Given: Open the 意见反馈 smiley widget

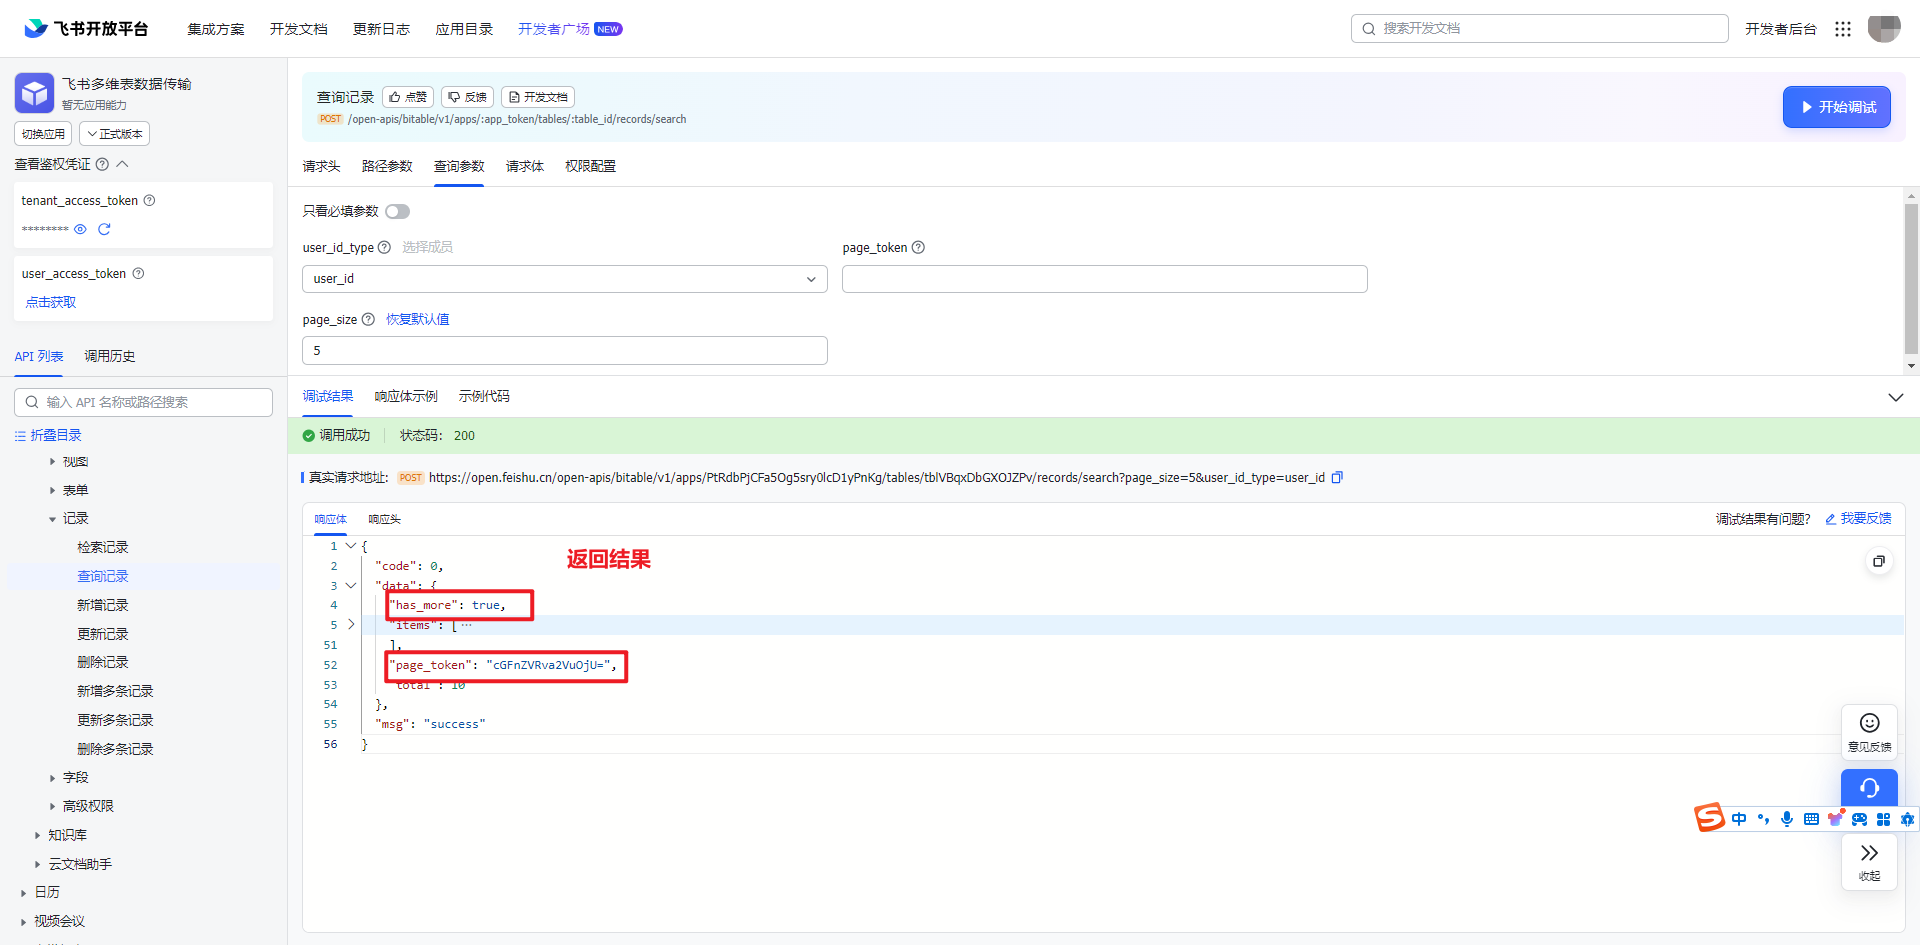Looking at the screenshot, I should [x=1869, y=732].
